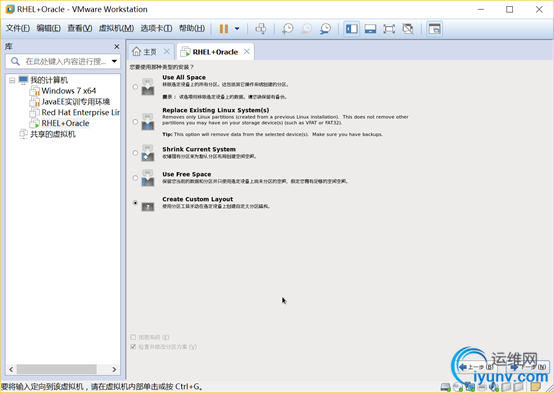Select 共享的虚拟机 in the library tree
Screen dimensions: 554x393
click(x=53, y=134)
